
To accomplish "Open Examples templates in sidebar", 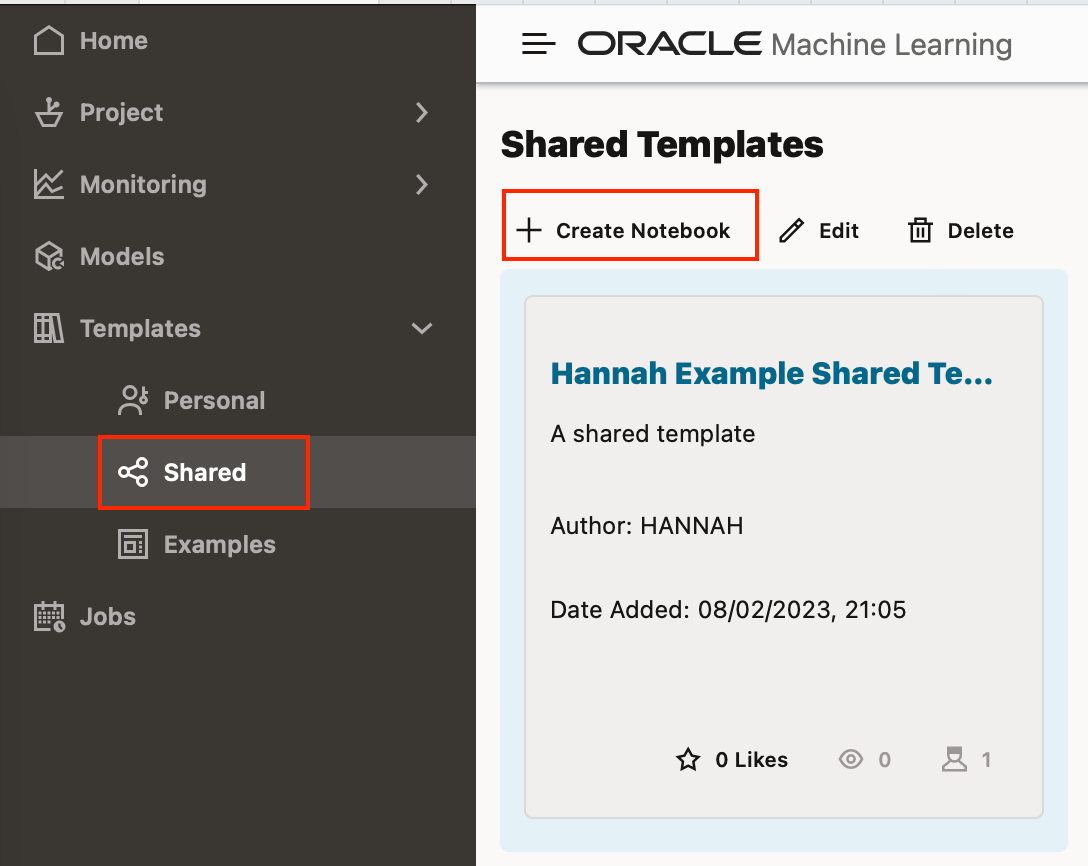I will coord(219,545).
